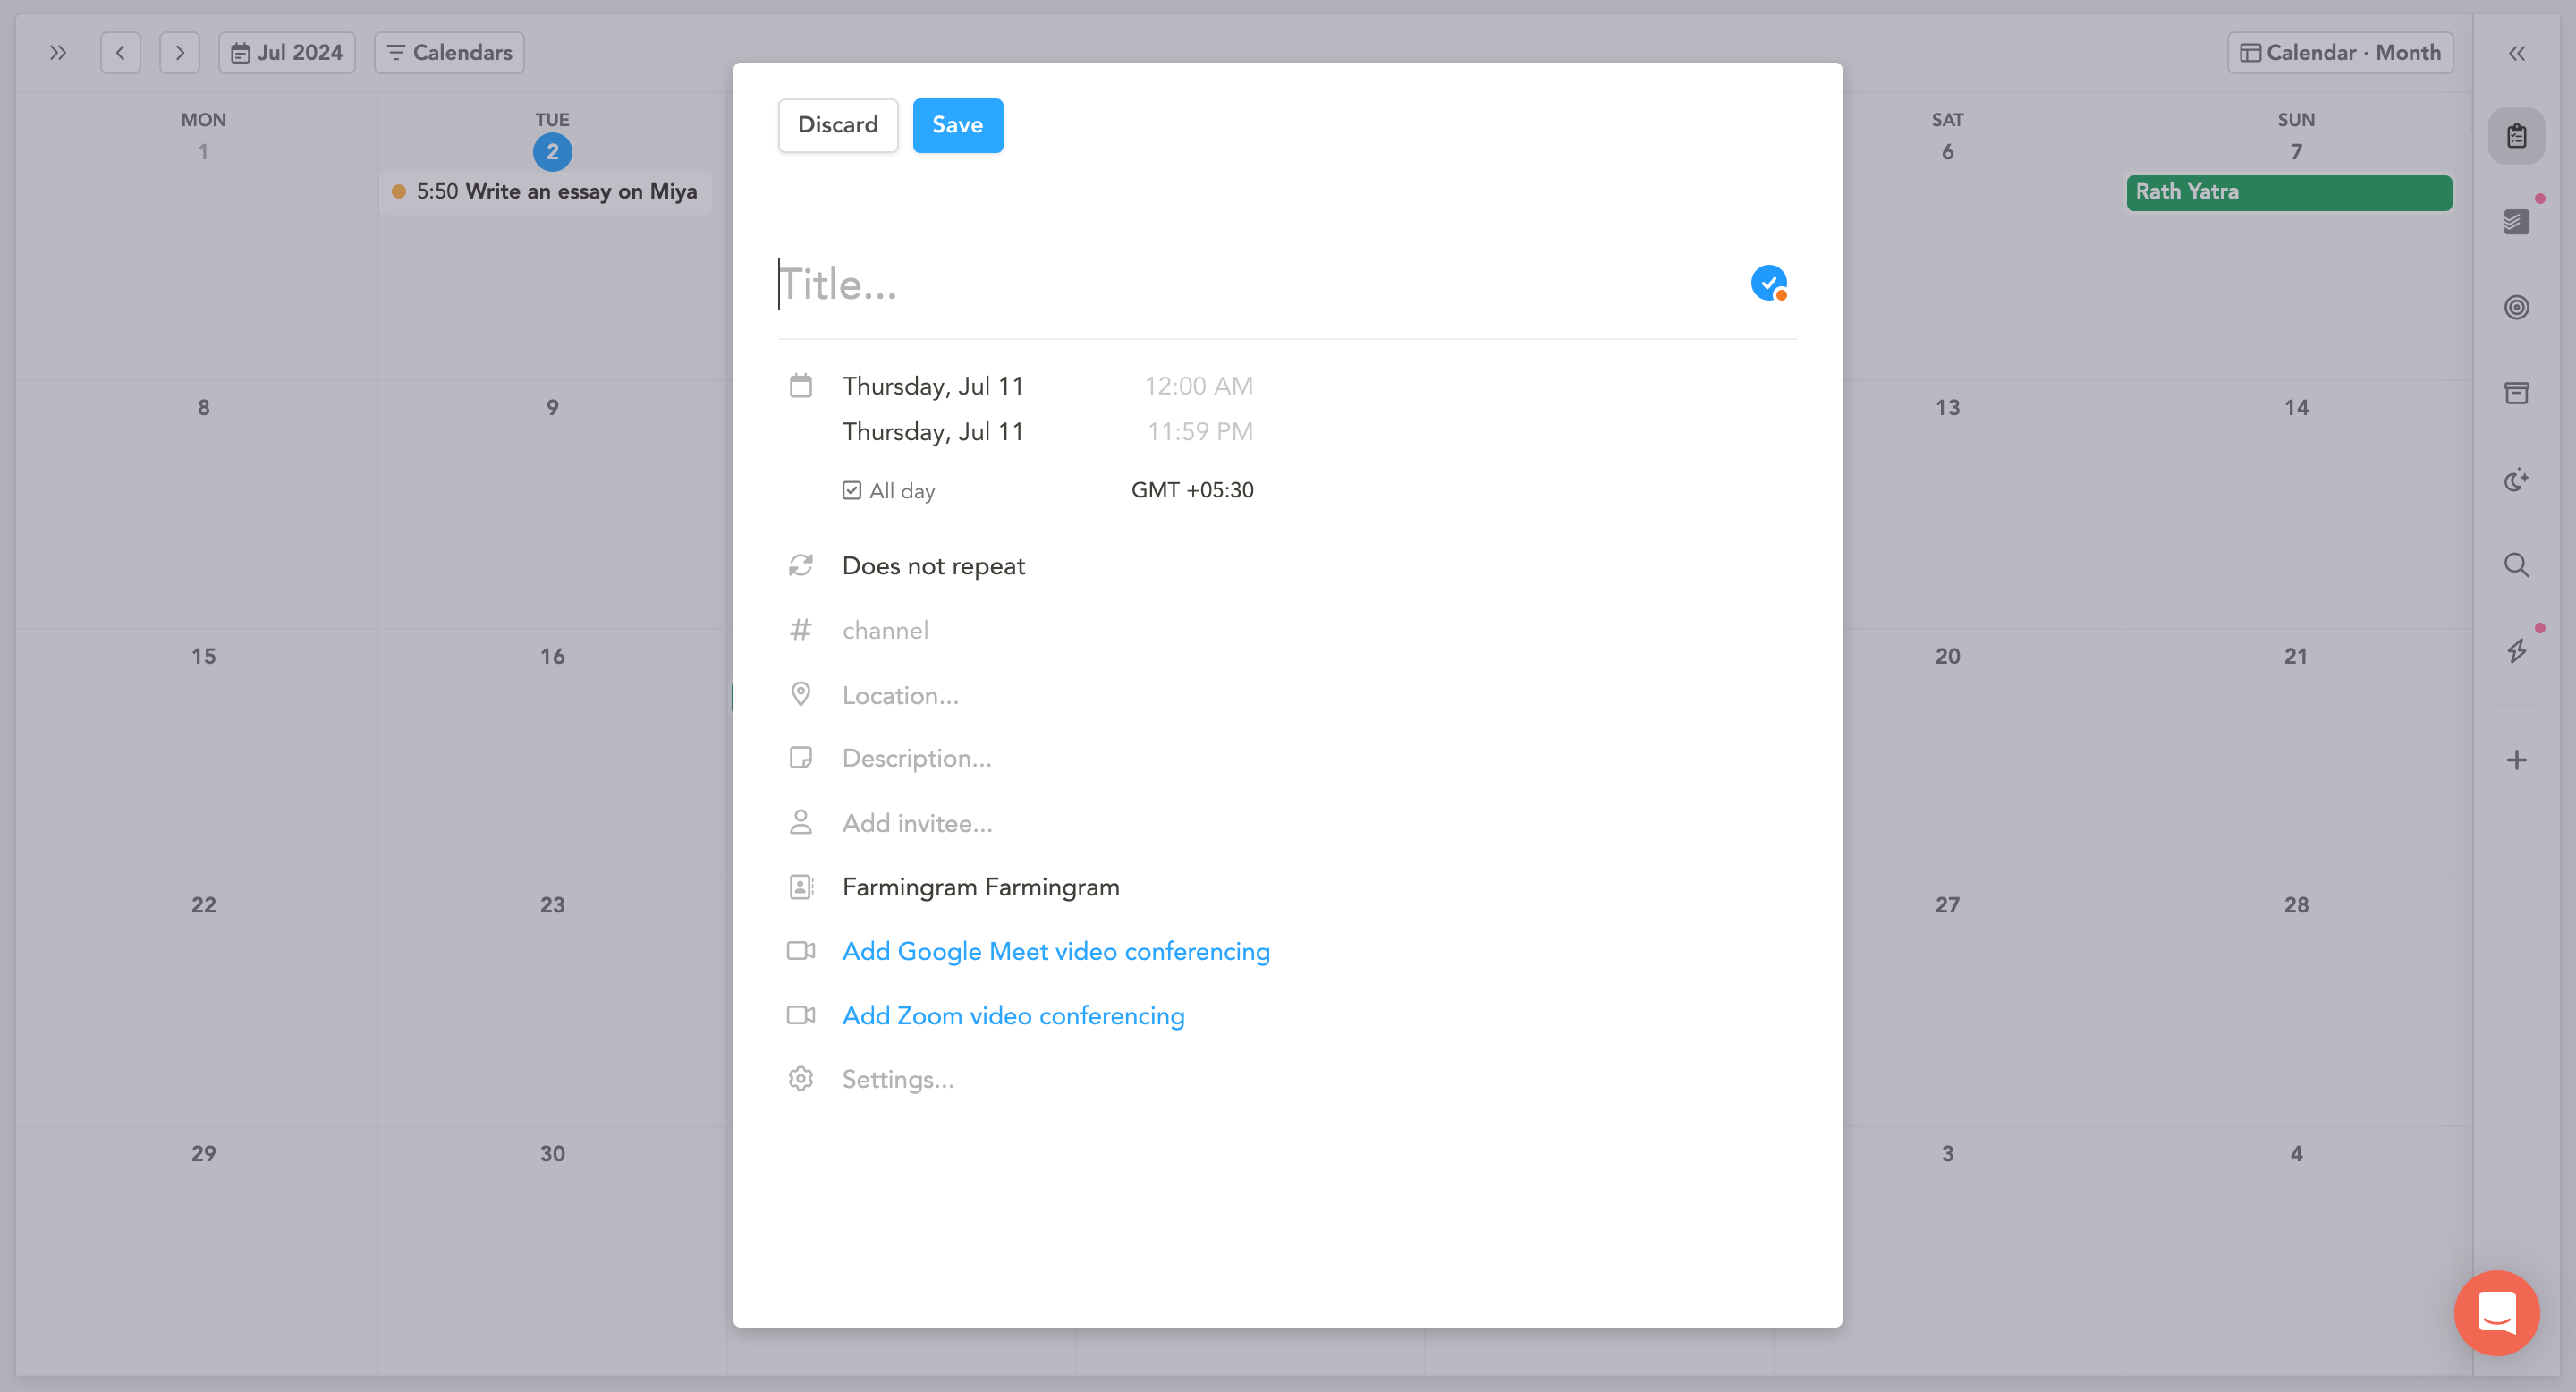Image resolution: width=2576 pixels, height=1392 pixels.
Task: Change the start date Thursday, Jul 11
Action: pos(933,386)
